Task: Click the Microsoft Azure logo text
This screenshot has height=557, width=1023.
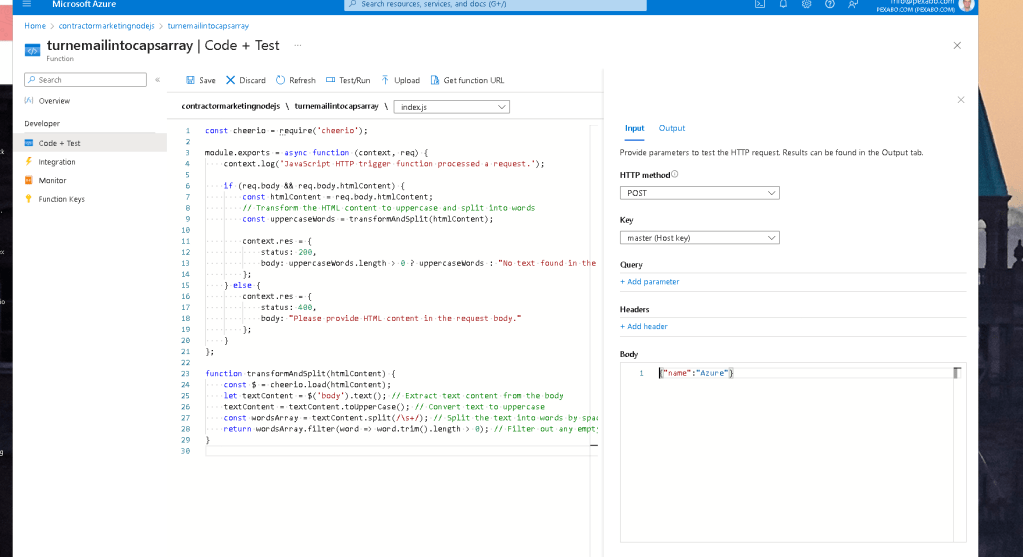Action: pyautogui.click(x=84, y=4)
